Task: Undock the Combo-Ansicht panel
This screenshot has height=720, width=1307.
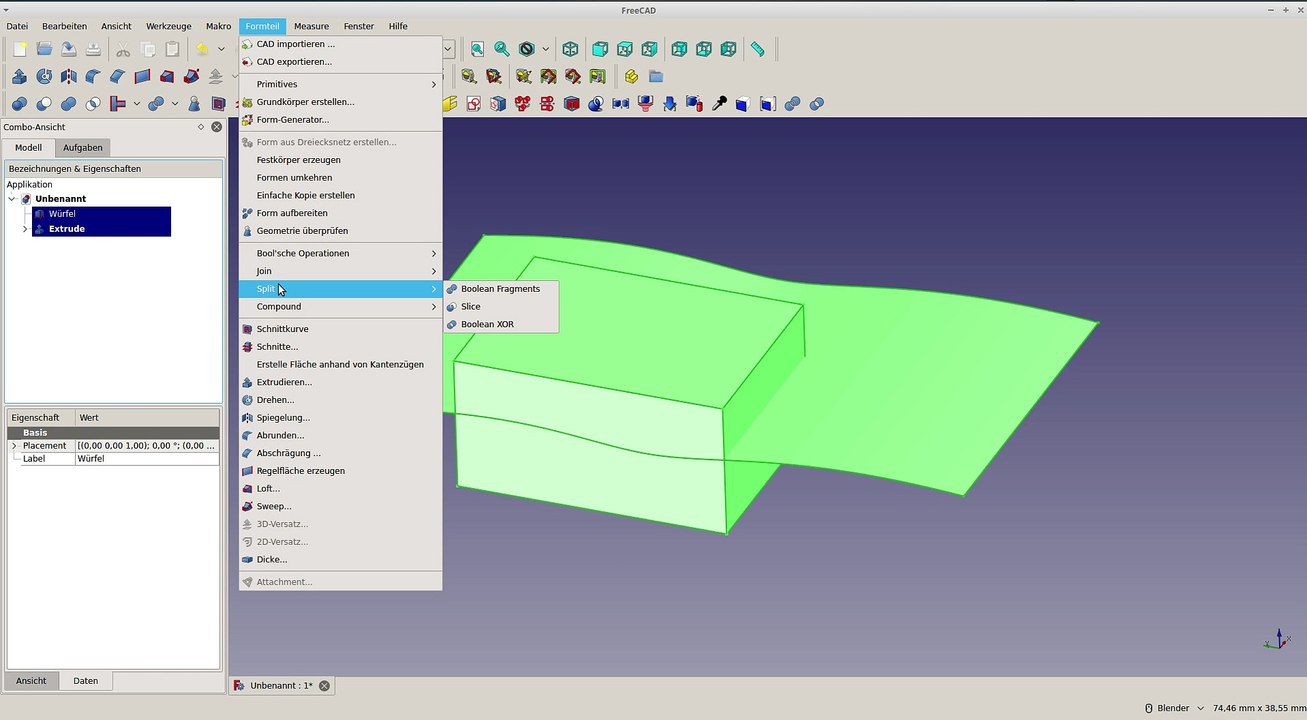Action: coord(201,127)
